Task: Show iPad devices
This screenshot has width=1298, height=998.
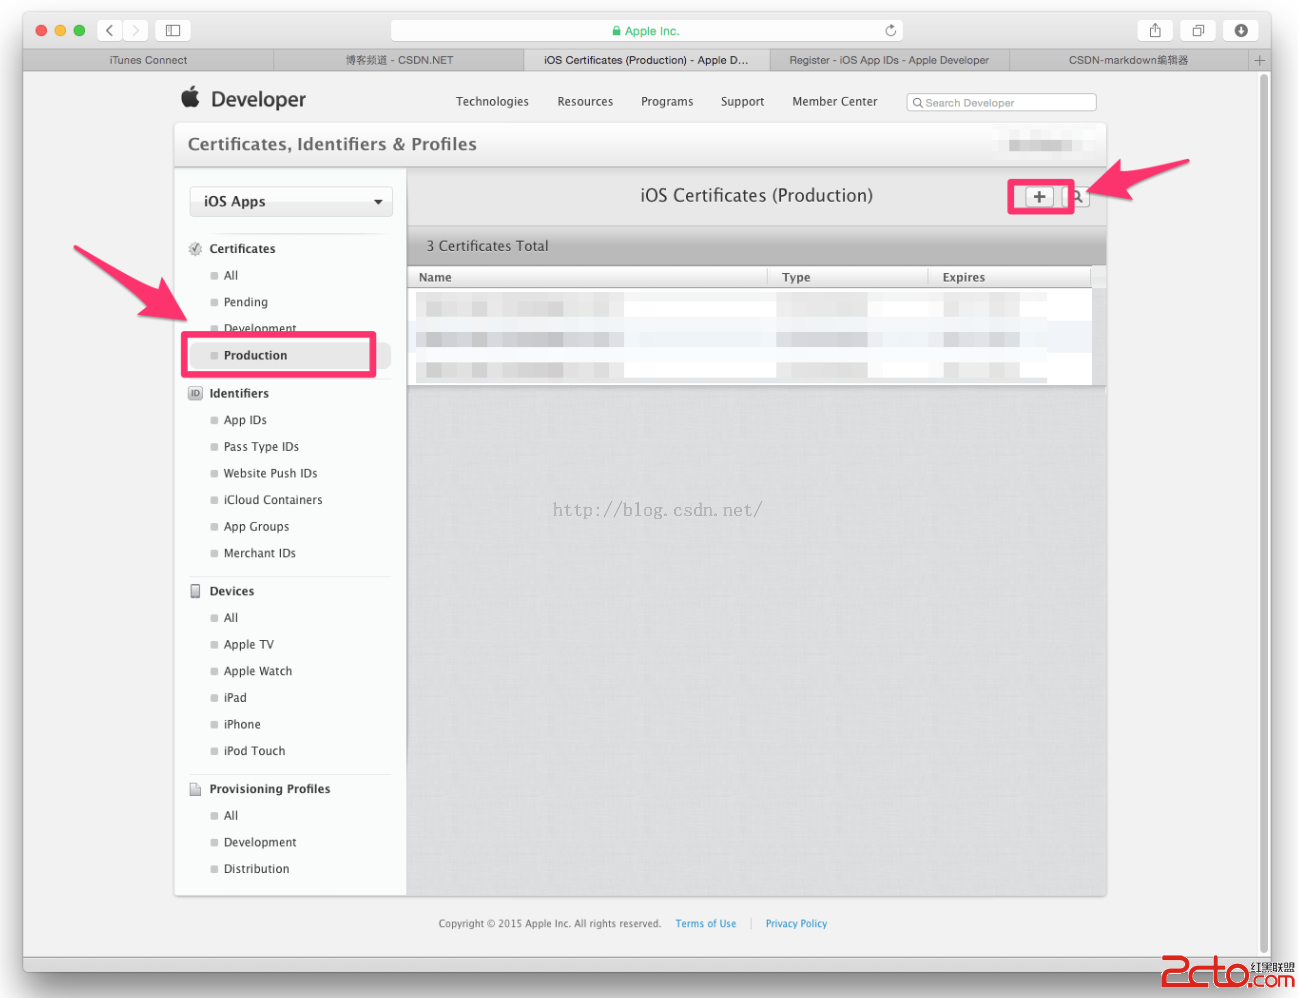Action: (x=235, y=698)
